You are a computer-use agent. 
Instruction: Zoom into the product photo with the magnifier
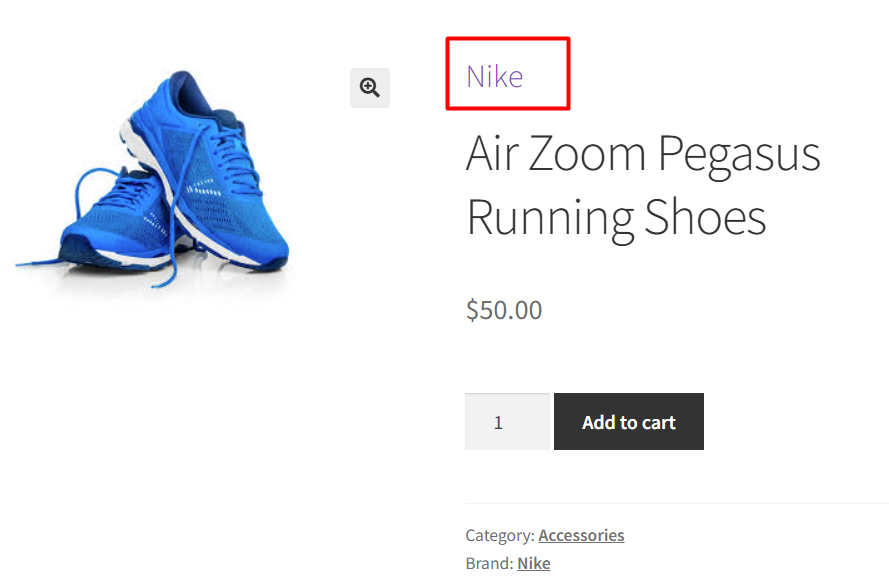point(369,87)
